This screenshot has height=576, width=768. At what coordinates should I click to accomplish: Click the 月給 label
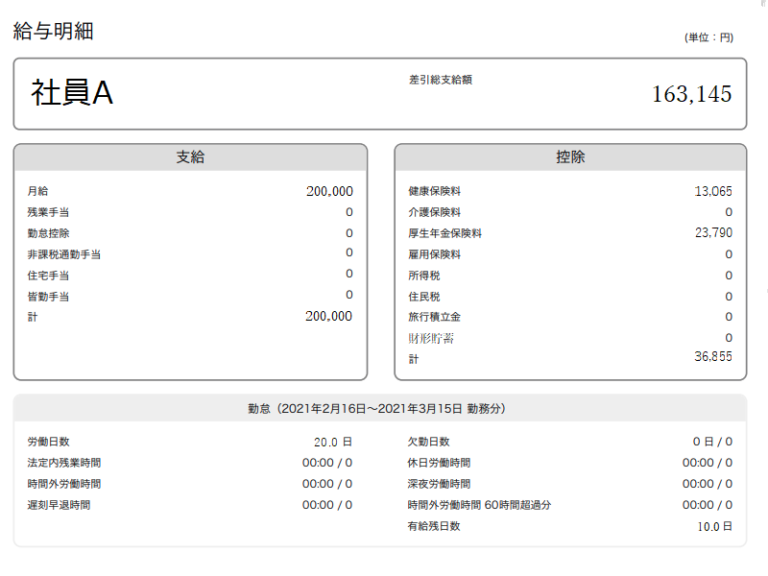click(x=38, y=191)
